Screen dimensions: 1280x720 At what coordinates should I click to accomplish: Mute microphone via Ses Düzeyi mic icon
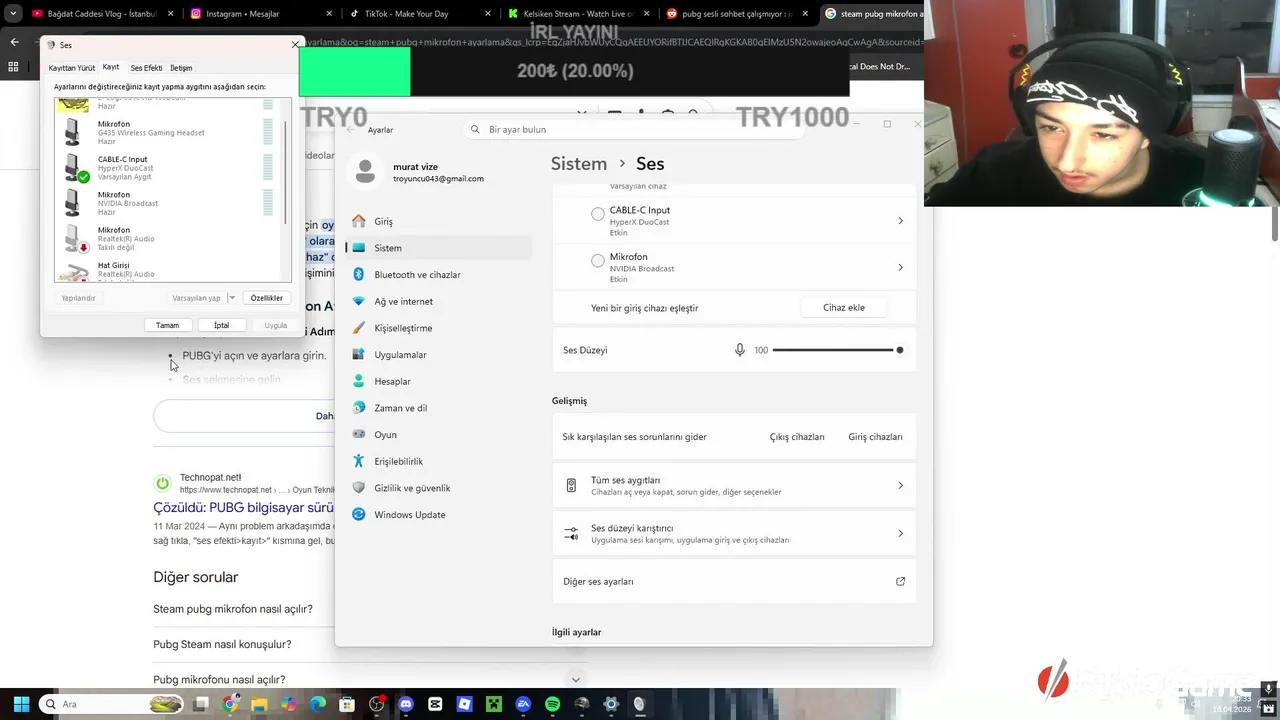(740, 350)
